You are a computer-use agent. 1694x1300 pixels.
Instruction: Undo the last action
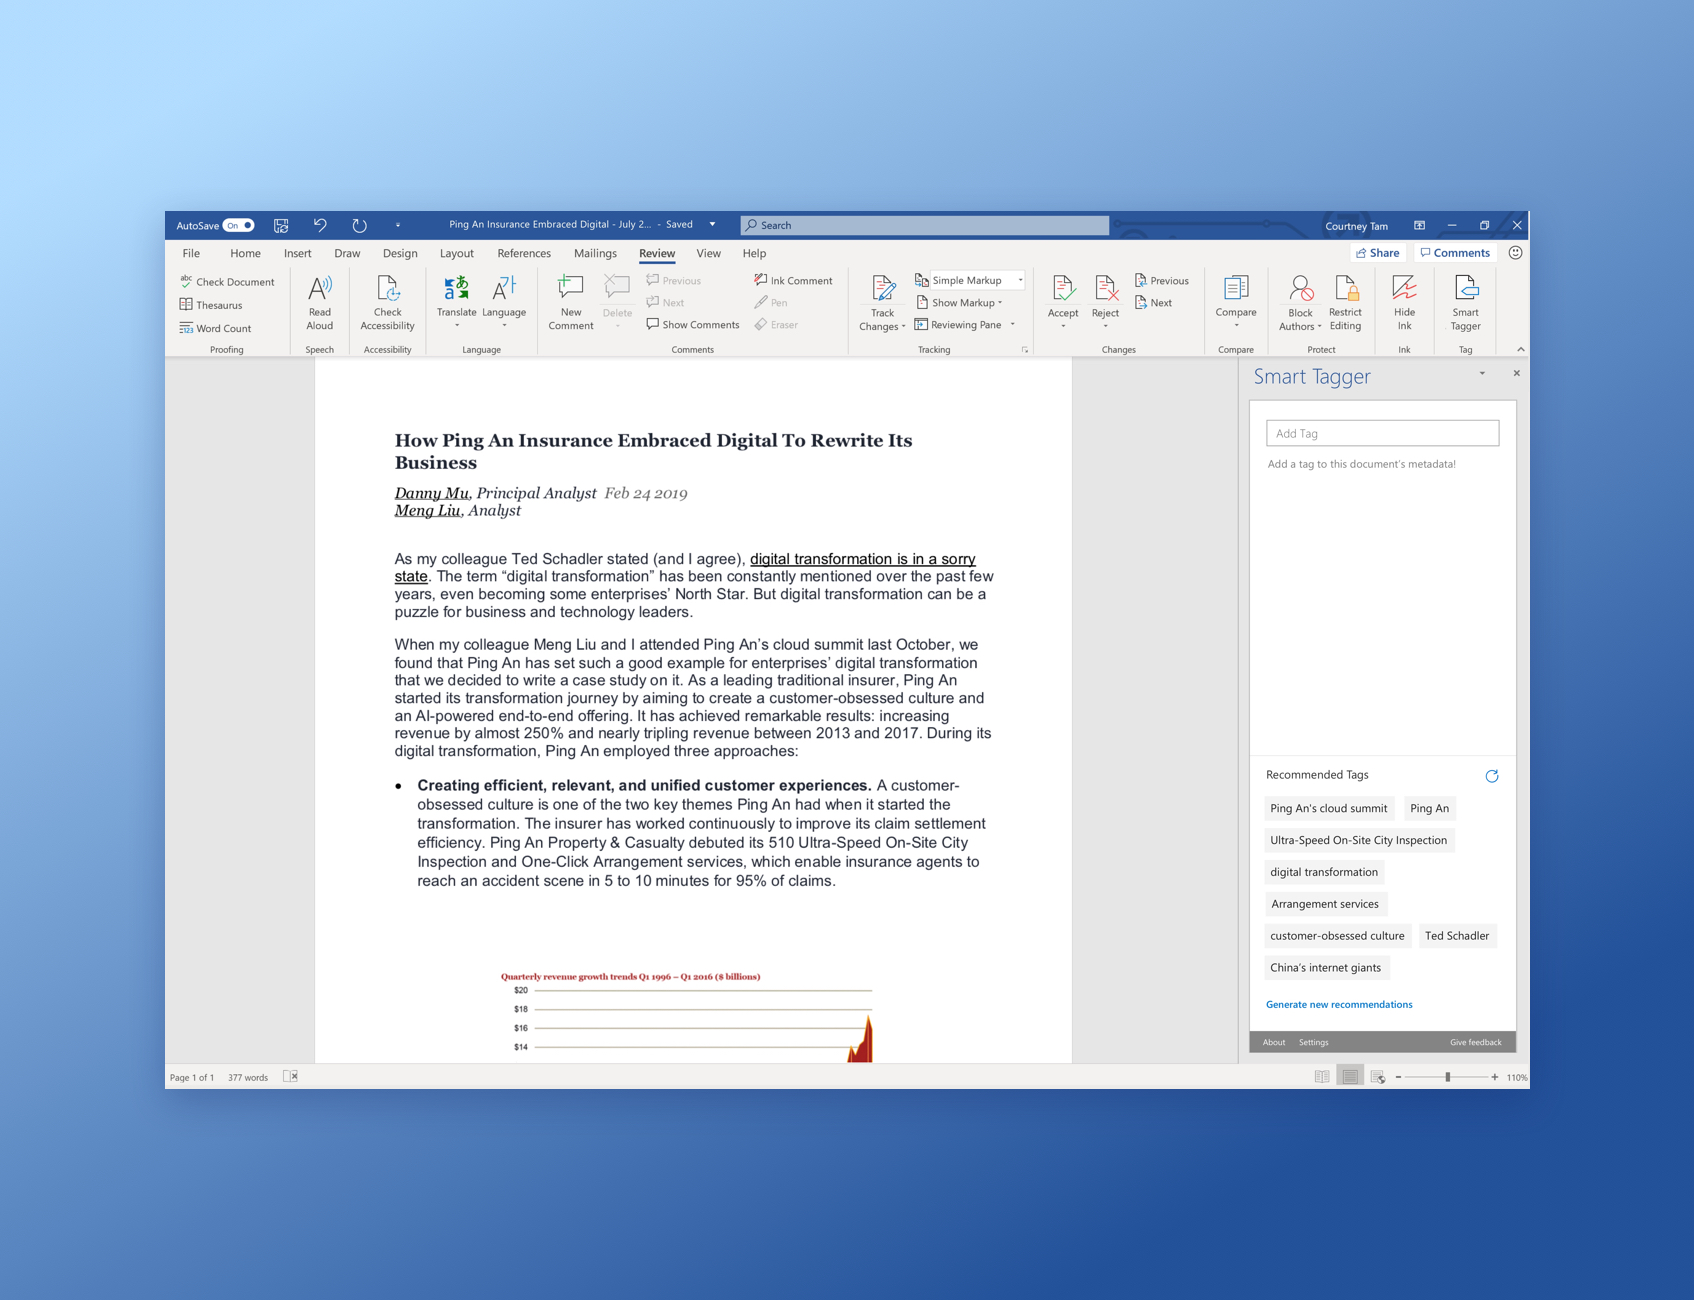tap(320, 225)
